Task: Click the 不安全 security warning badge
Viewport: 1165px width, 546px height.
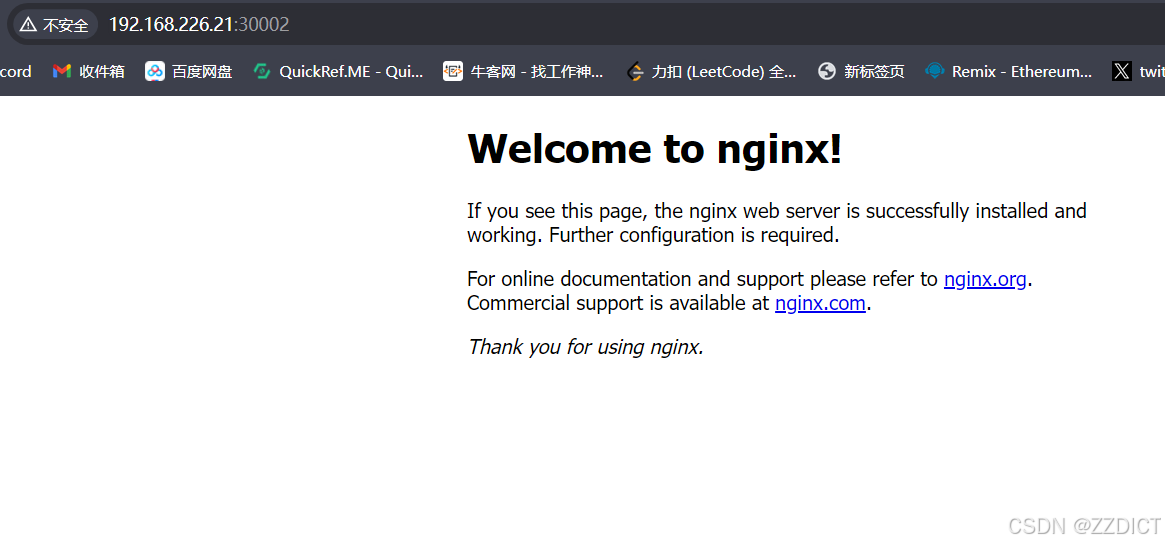Action: point(54,25)
